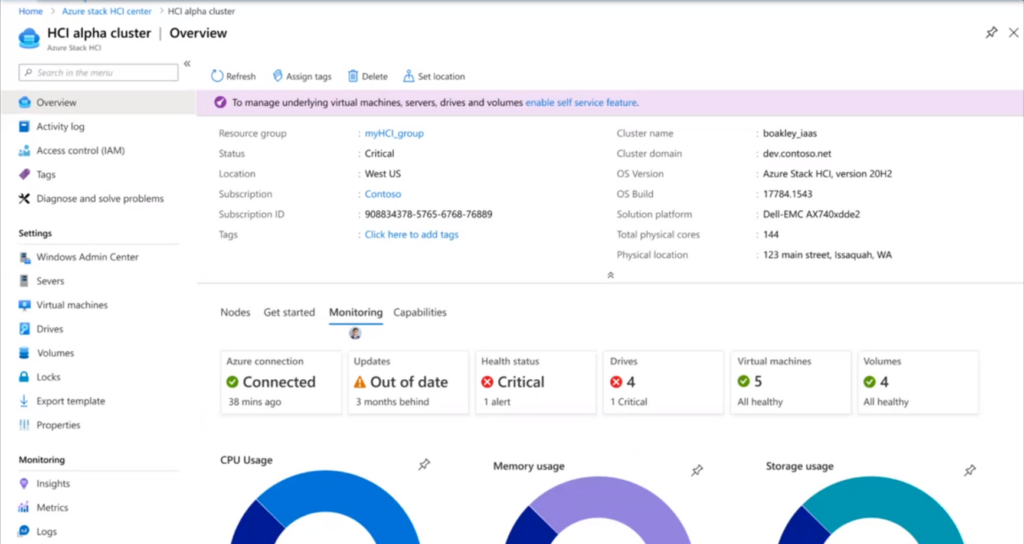
Task: Click the Delete trash icon
Action: tap(353, 76)
